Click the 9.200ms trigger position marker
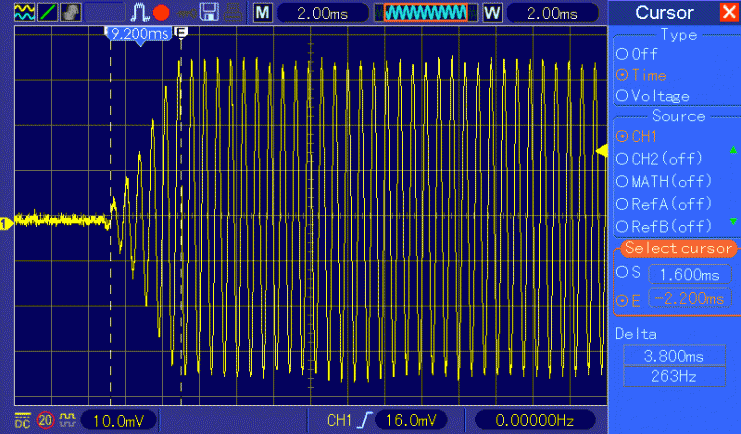The image size is (741, 434). [139, 33]
